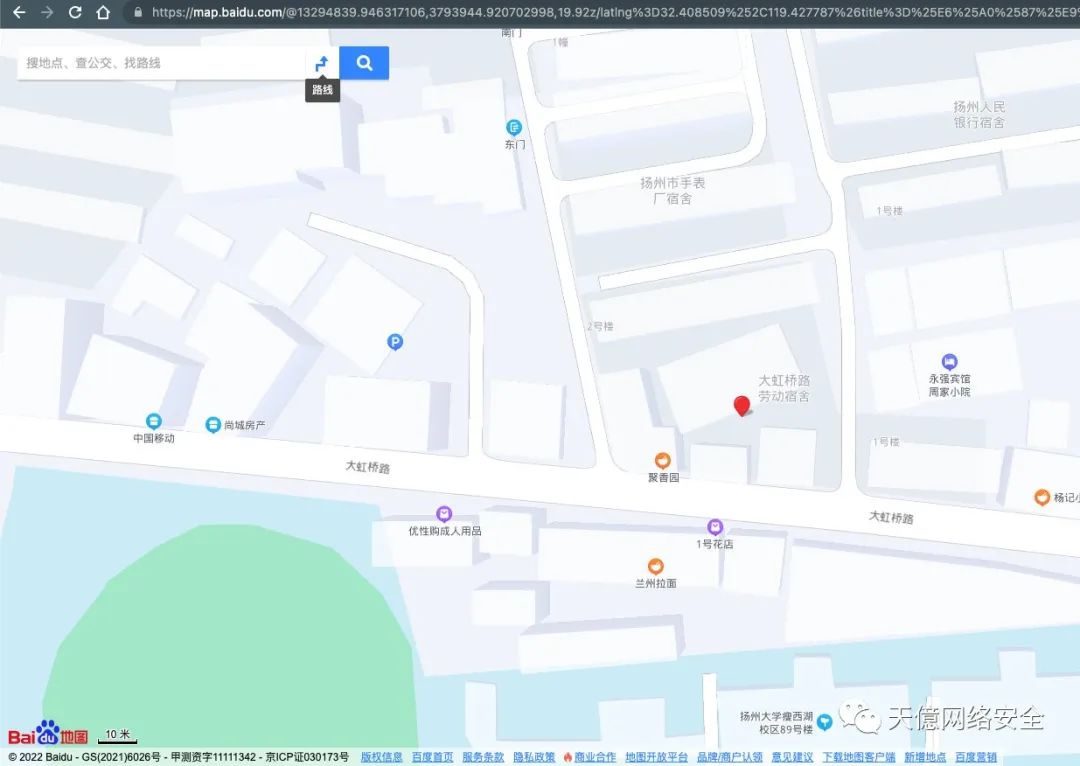Open the 新增地点 footer link

click(925, 757)
